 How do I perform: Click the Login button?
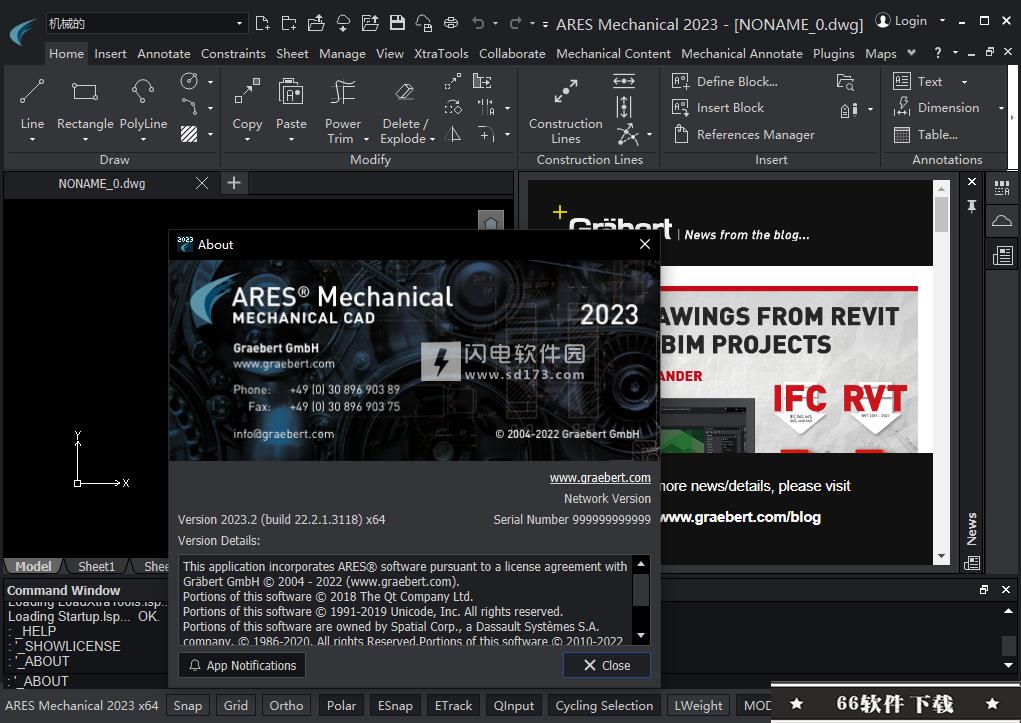coord(901,21)
